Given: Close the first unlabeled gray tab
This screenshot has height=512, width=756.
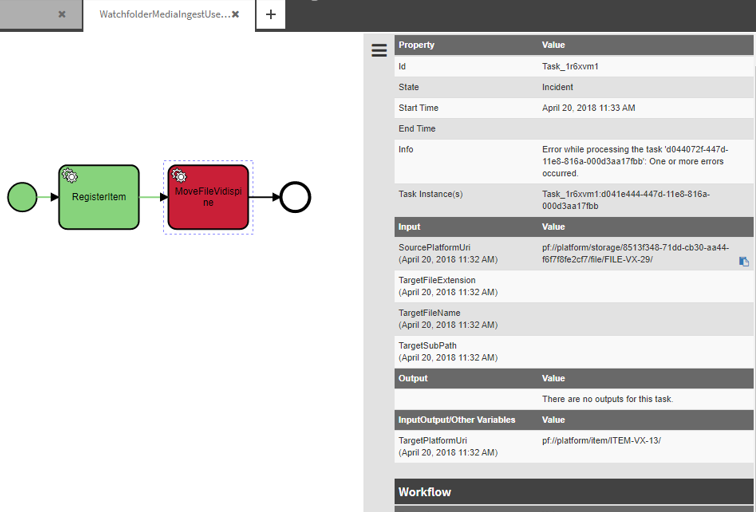Looking at the screenshot, I should (x=62, y=15).
